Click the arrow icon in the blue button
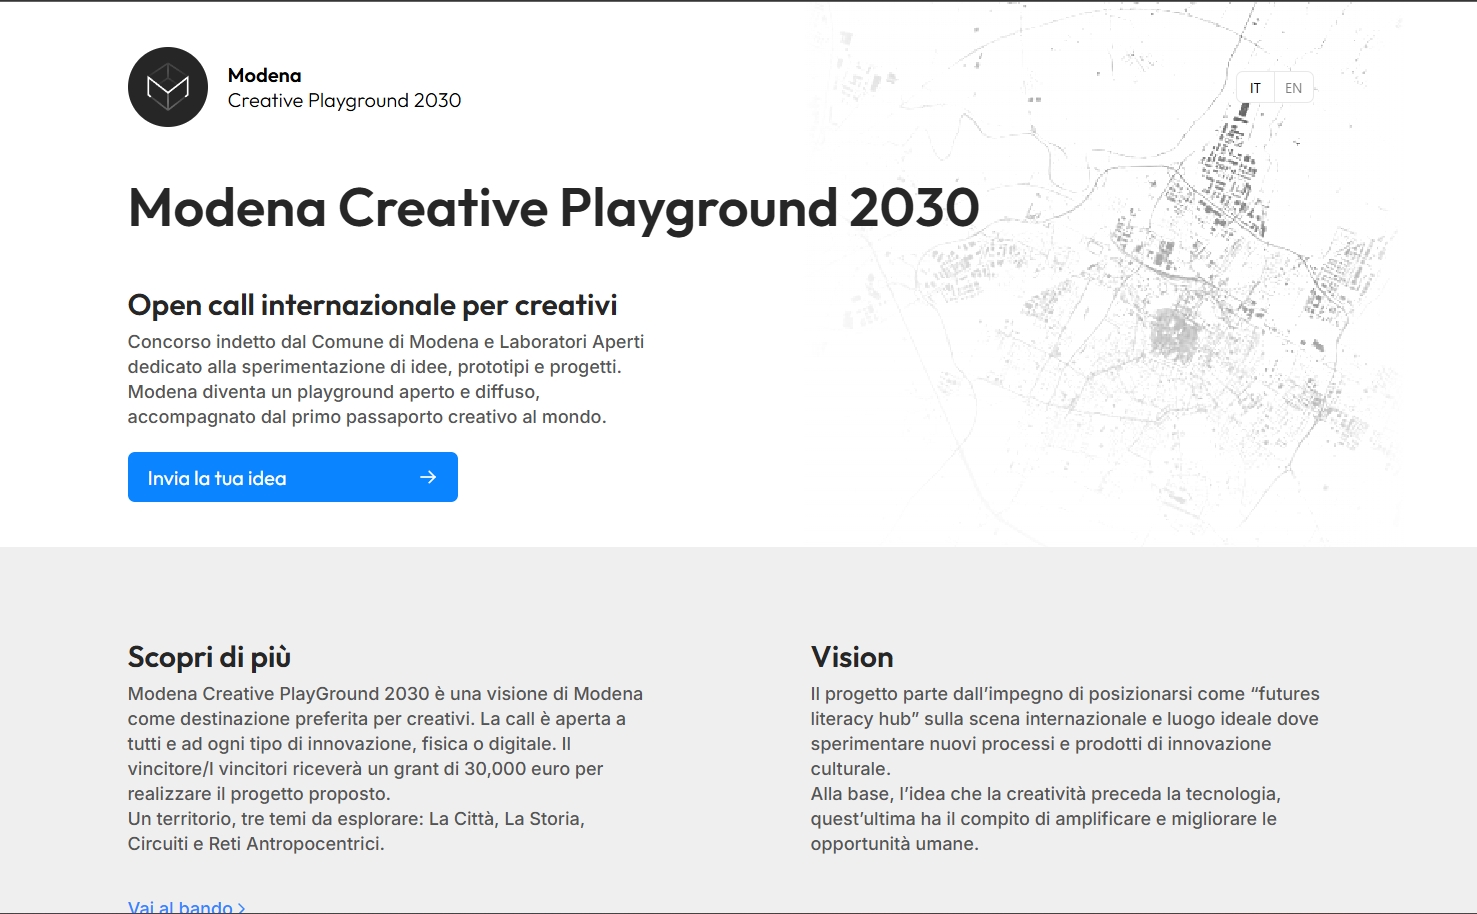1477x914 pixels. point(428,477)
